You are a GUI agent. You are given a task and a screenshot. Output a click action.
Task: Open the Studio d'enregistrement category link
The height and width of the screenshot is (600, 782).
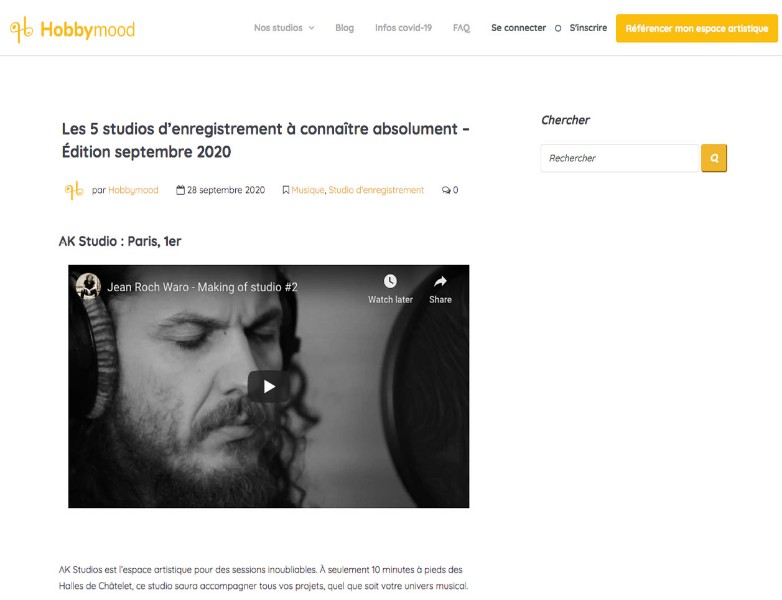click(x=376, y=190)
